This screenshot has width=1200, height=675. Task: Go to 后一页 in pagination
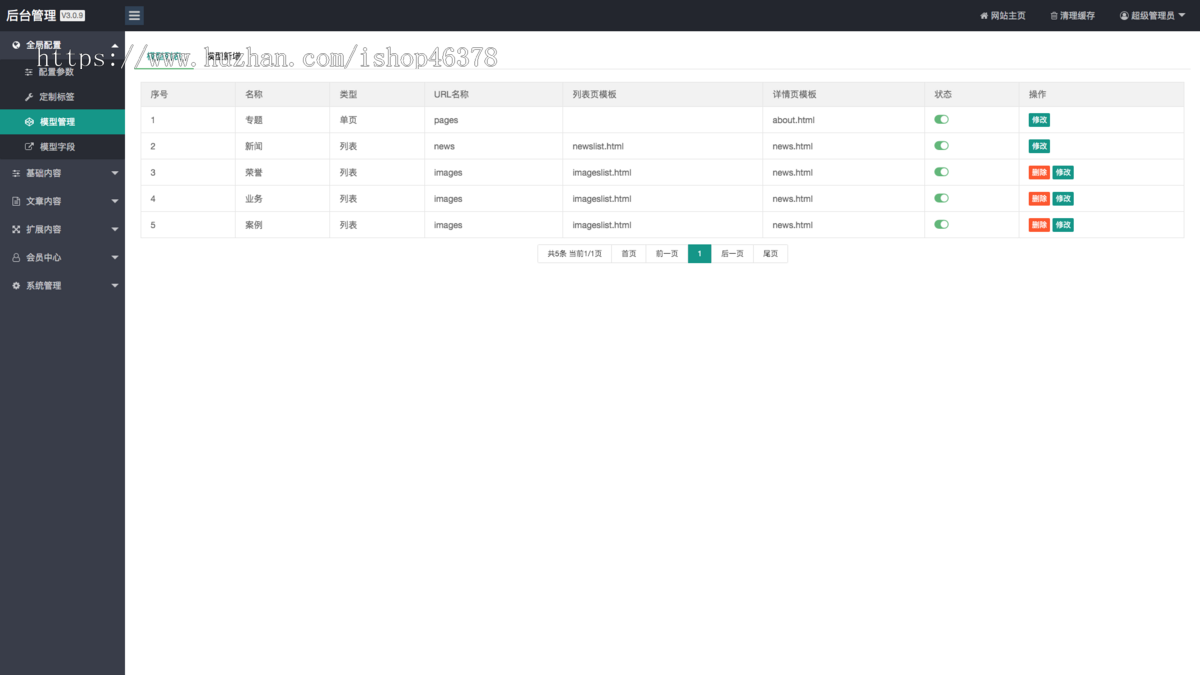[733, 254]
